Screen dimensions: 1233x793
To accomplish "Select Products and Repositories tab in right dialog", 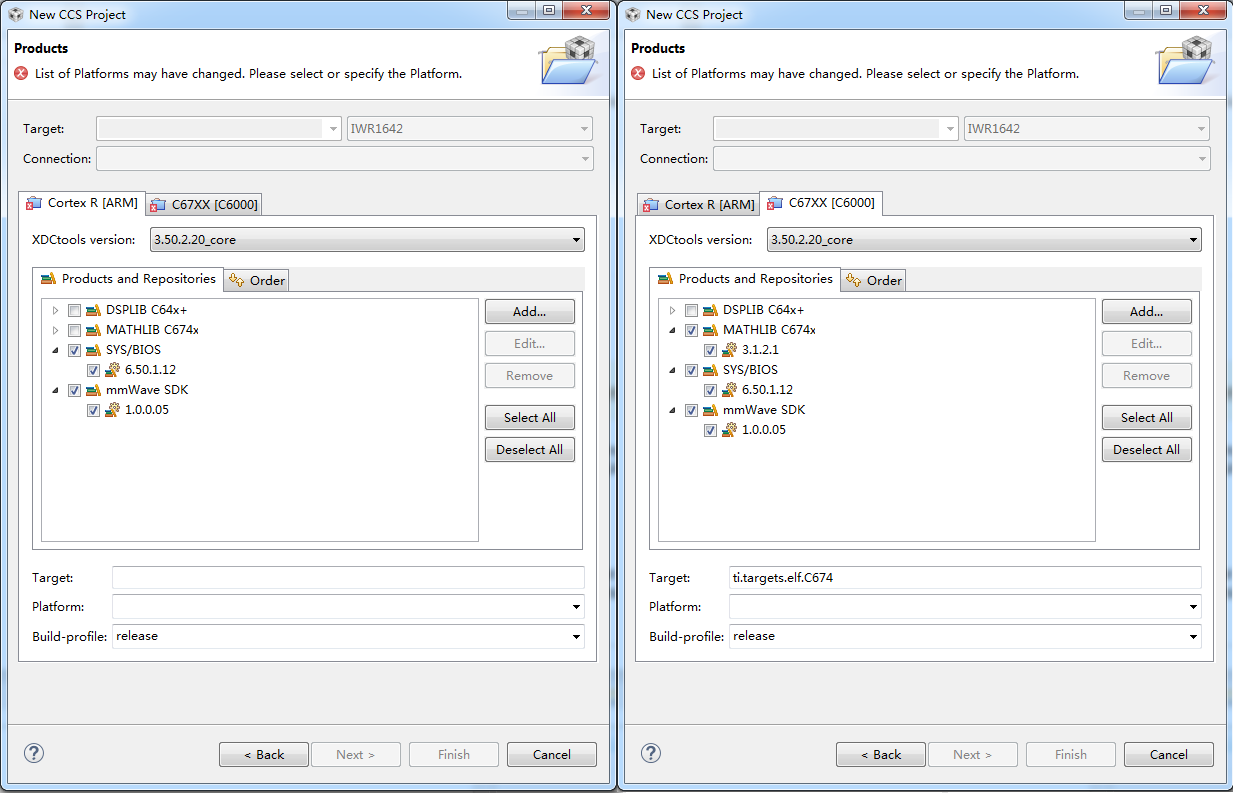I will pyautogui.click(x=745, y=279).
